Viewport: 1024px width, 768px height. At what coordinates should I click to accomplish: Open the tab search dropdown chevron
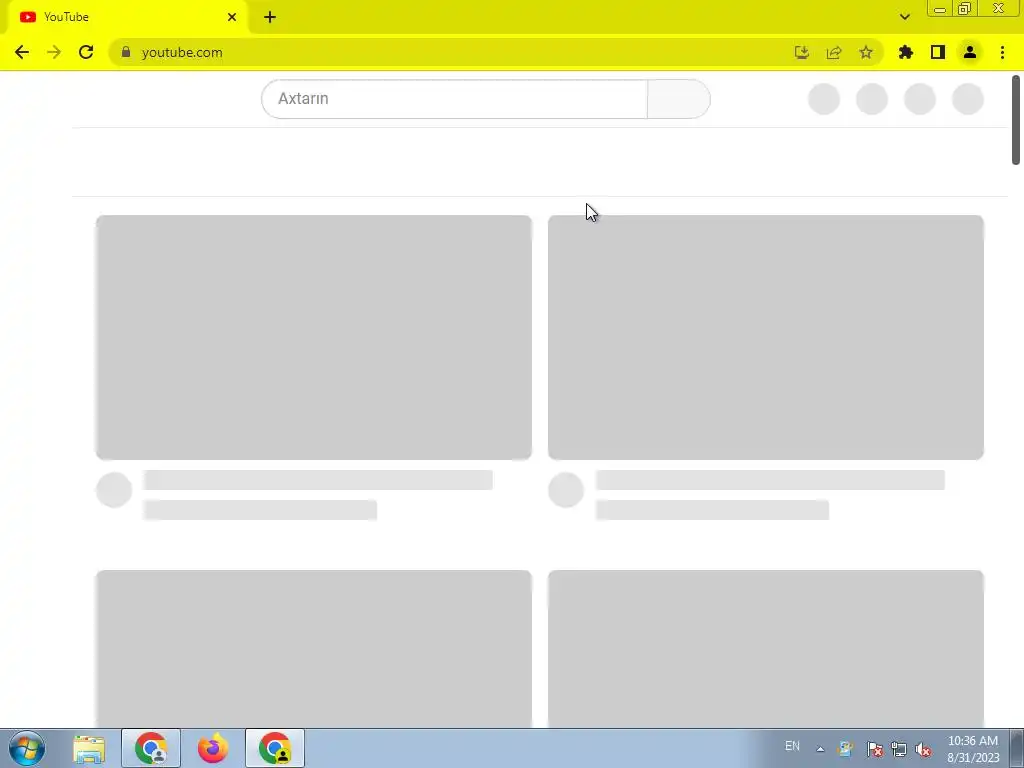click(904, 17)
